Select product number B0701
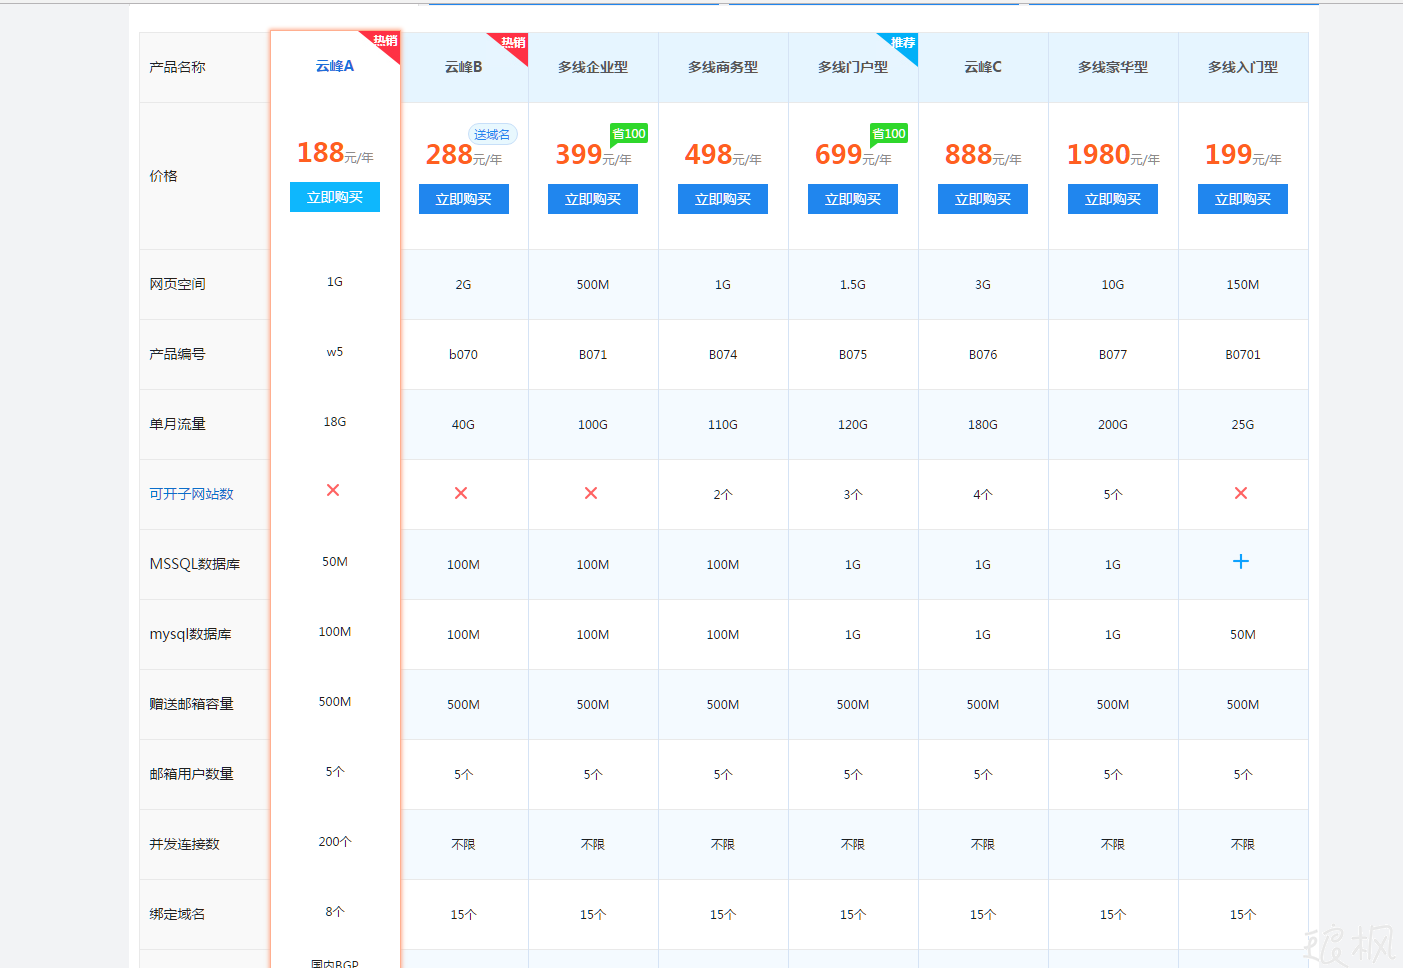The width and height of the screenshot is (1403, 968). click(1243, 355)
